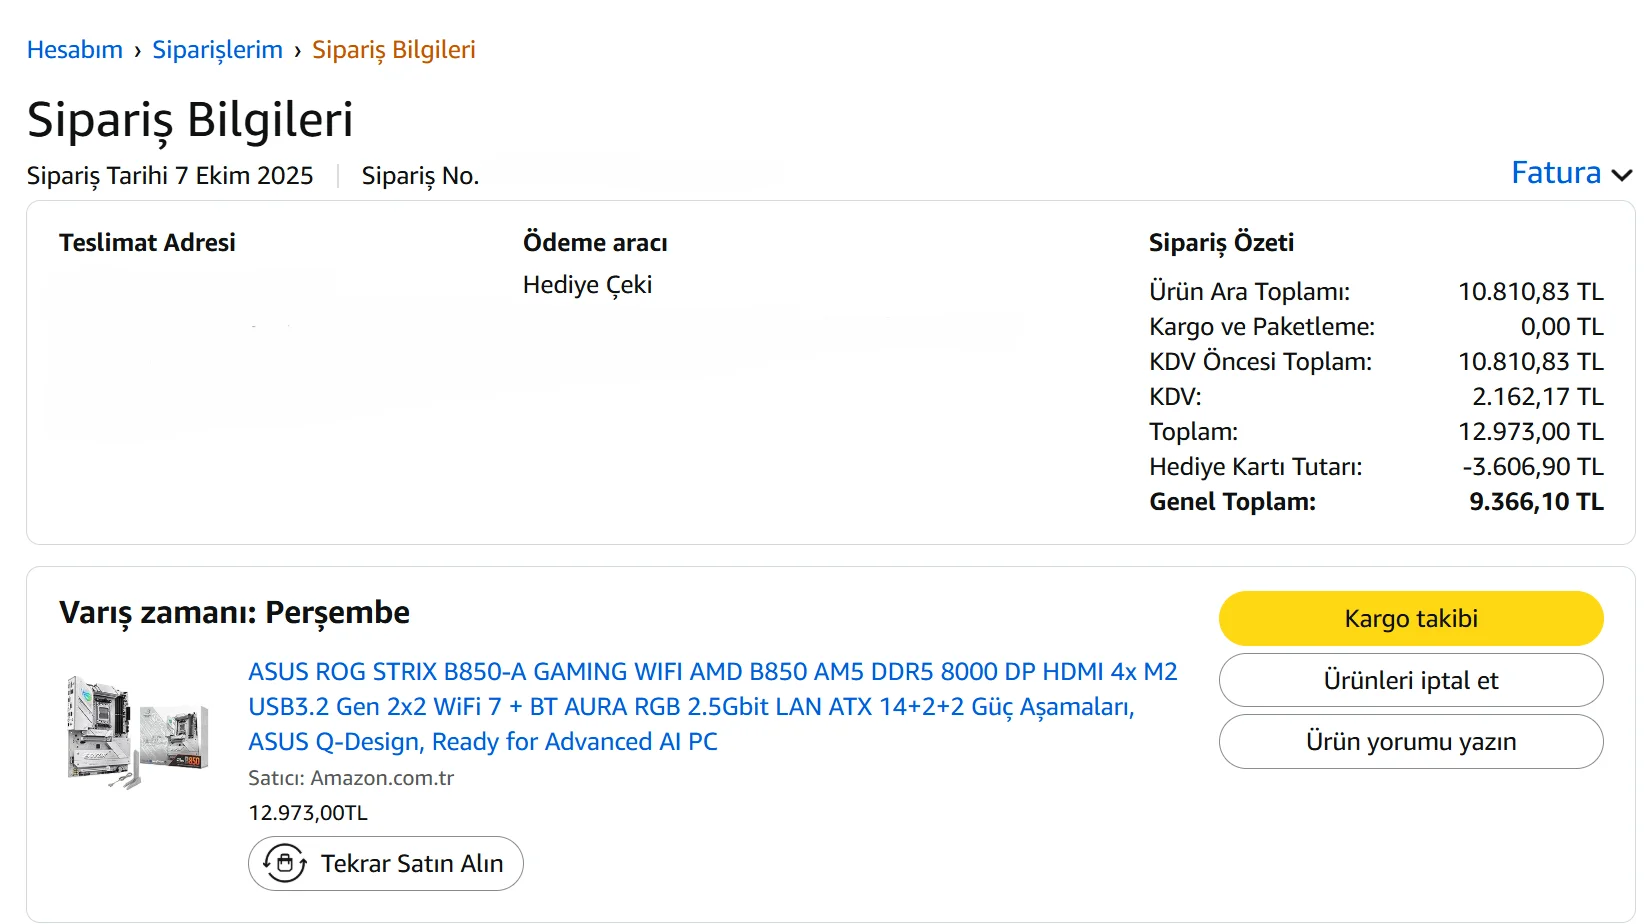Viewport: 1648px width, 924px height.
Task: Click the Varış zamanı: Perşembe heading
Action: point(234,612)
